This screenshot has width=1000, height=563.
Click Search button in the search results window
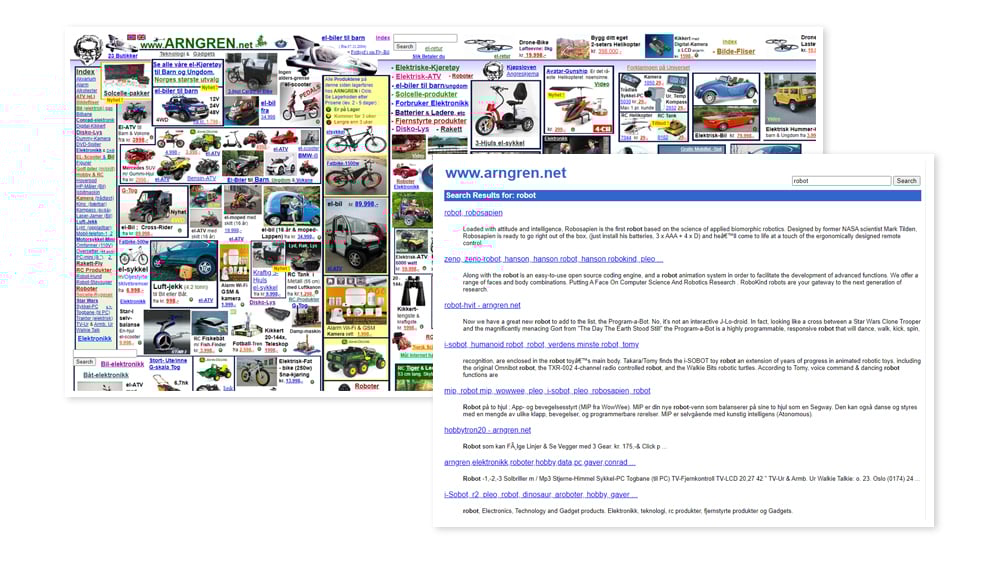906,181
